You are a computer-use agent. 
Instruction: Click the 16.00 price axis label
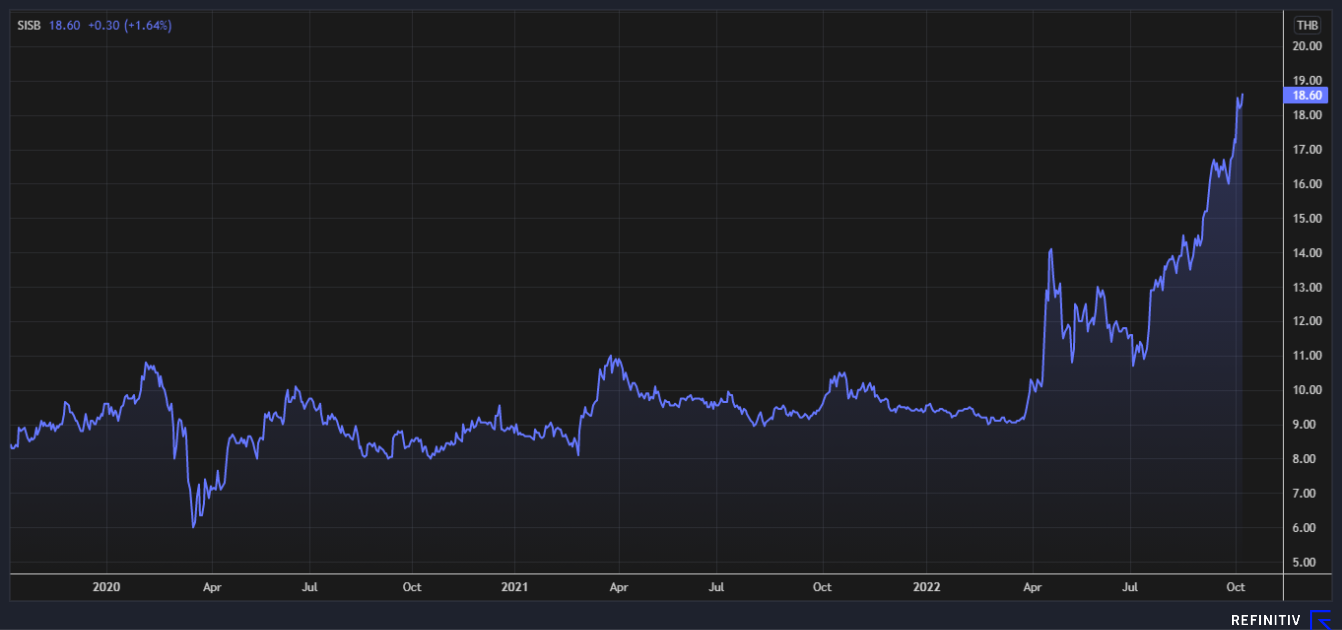coord(1308,184)
